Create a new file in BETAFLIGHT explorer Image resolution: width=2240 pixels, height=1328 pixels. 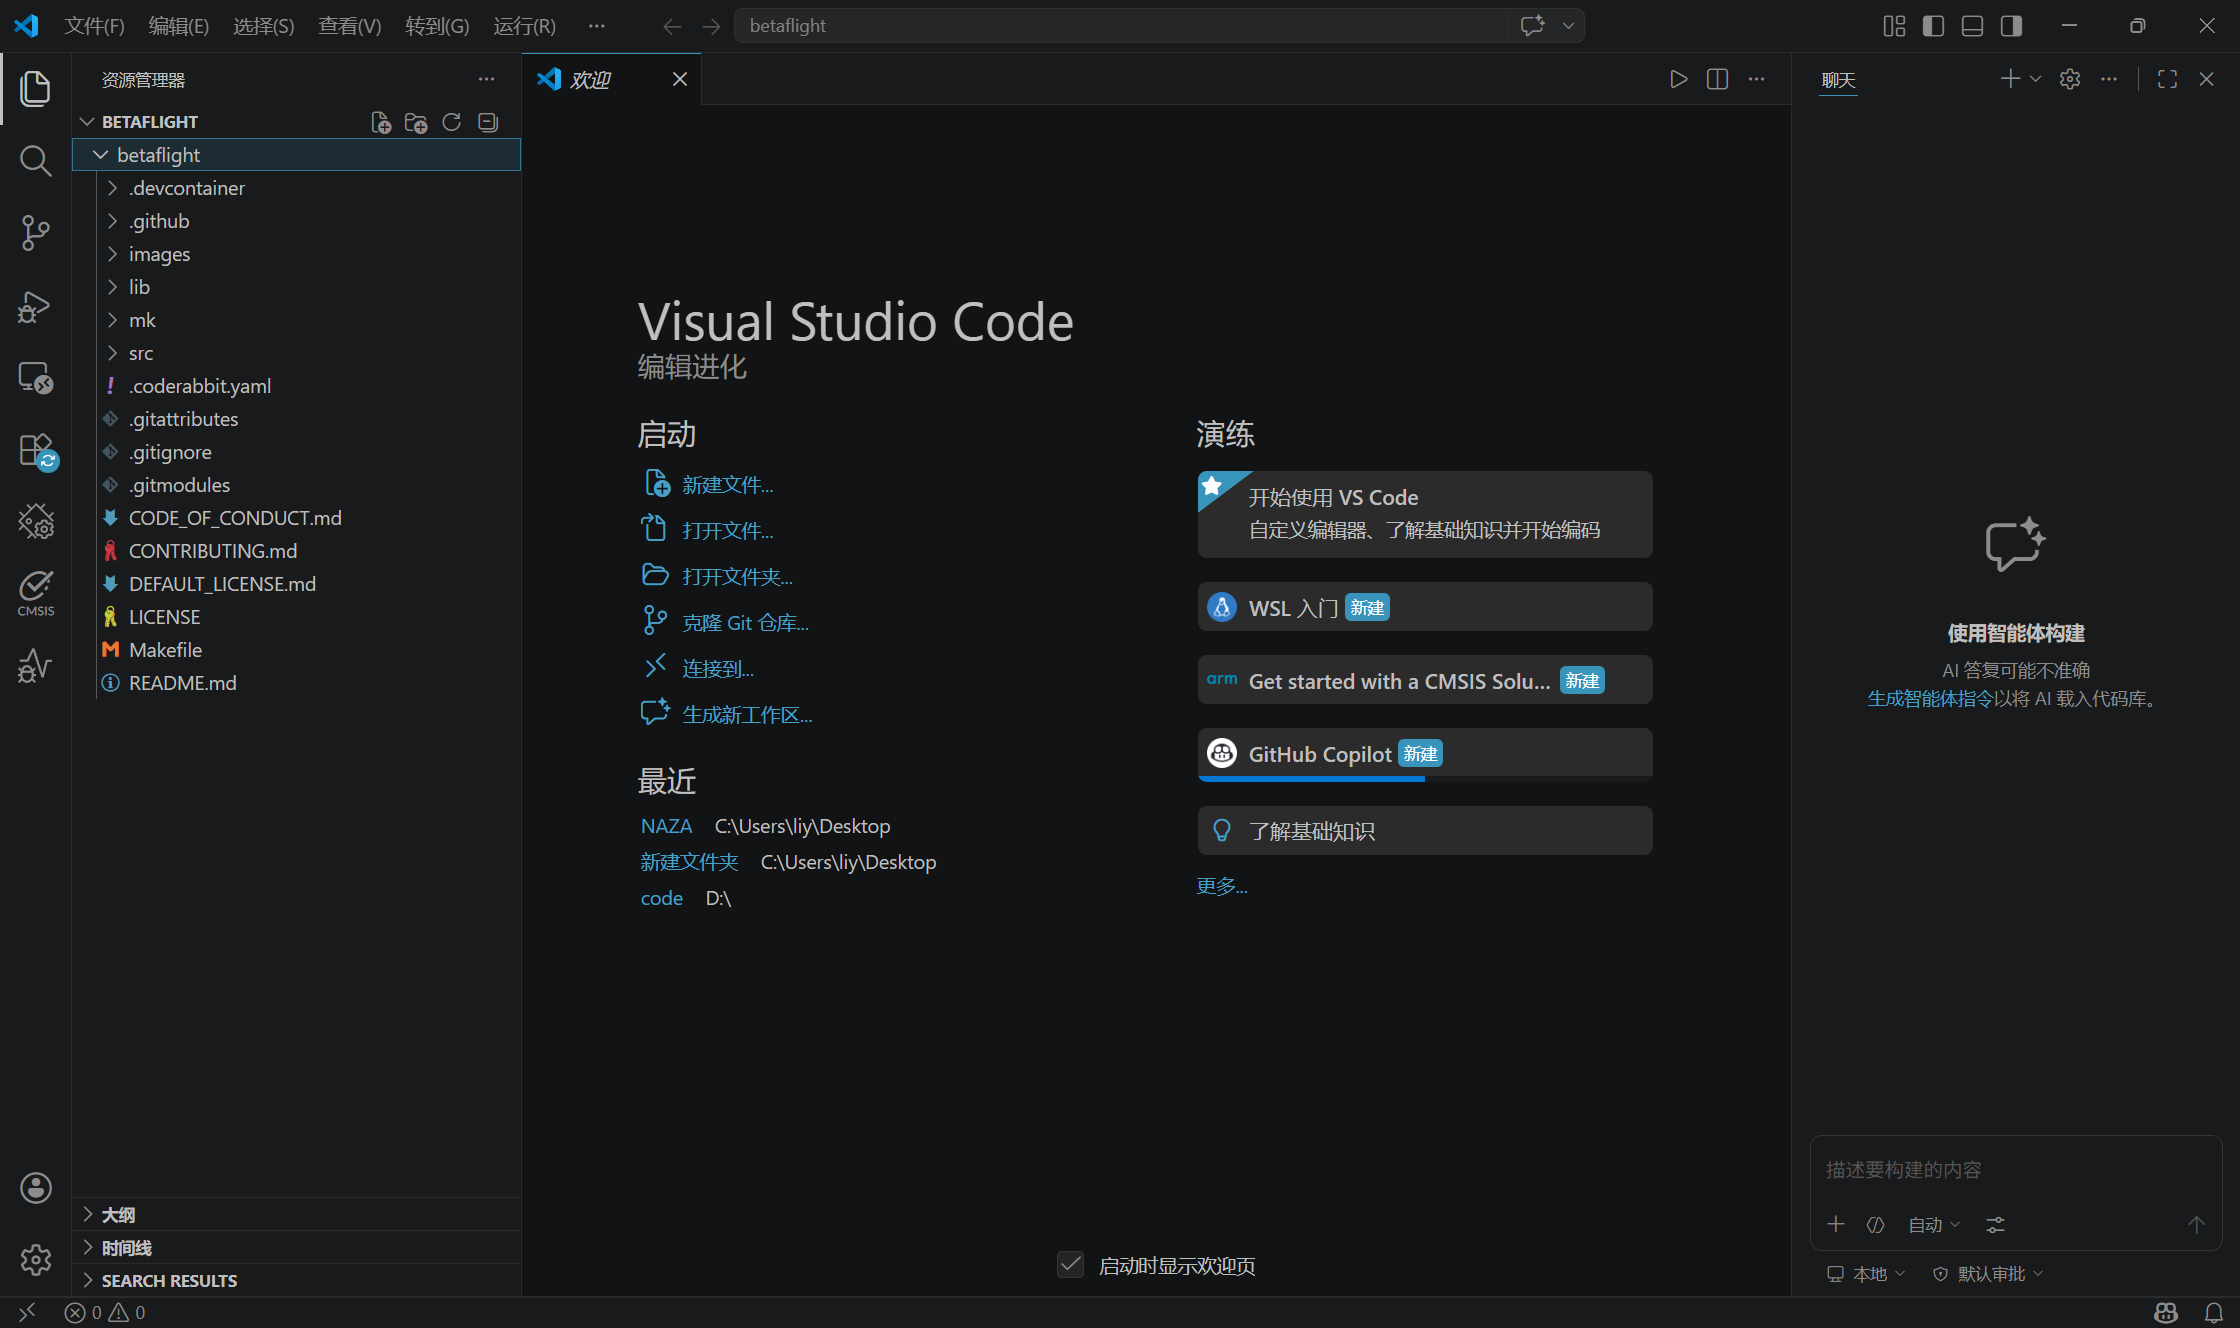380,122
